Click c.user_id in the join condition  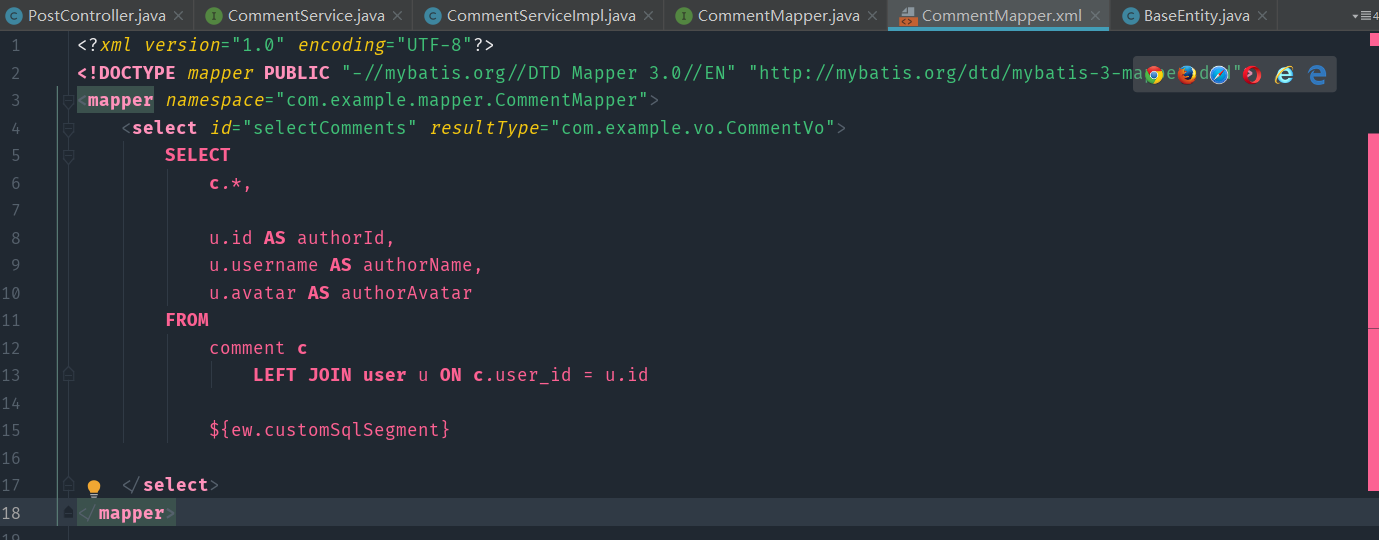tap(522, 375)
